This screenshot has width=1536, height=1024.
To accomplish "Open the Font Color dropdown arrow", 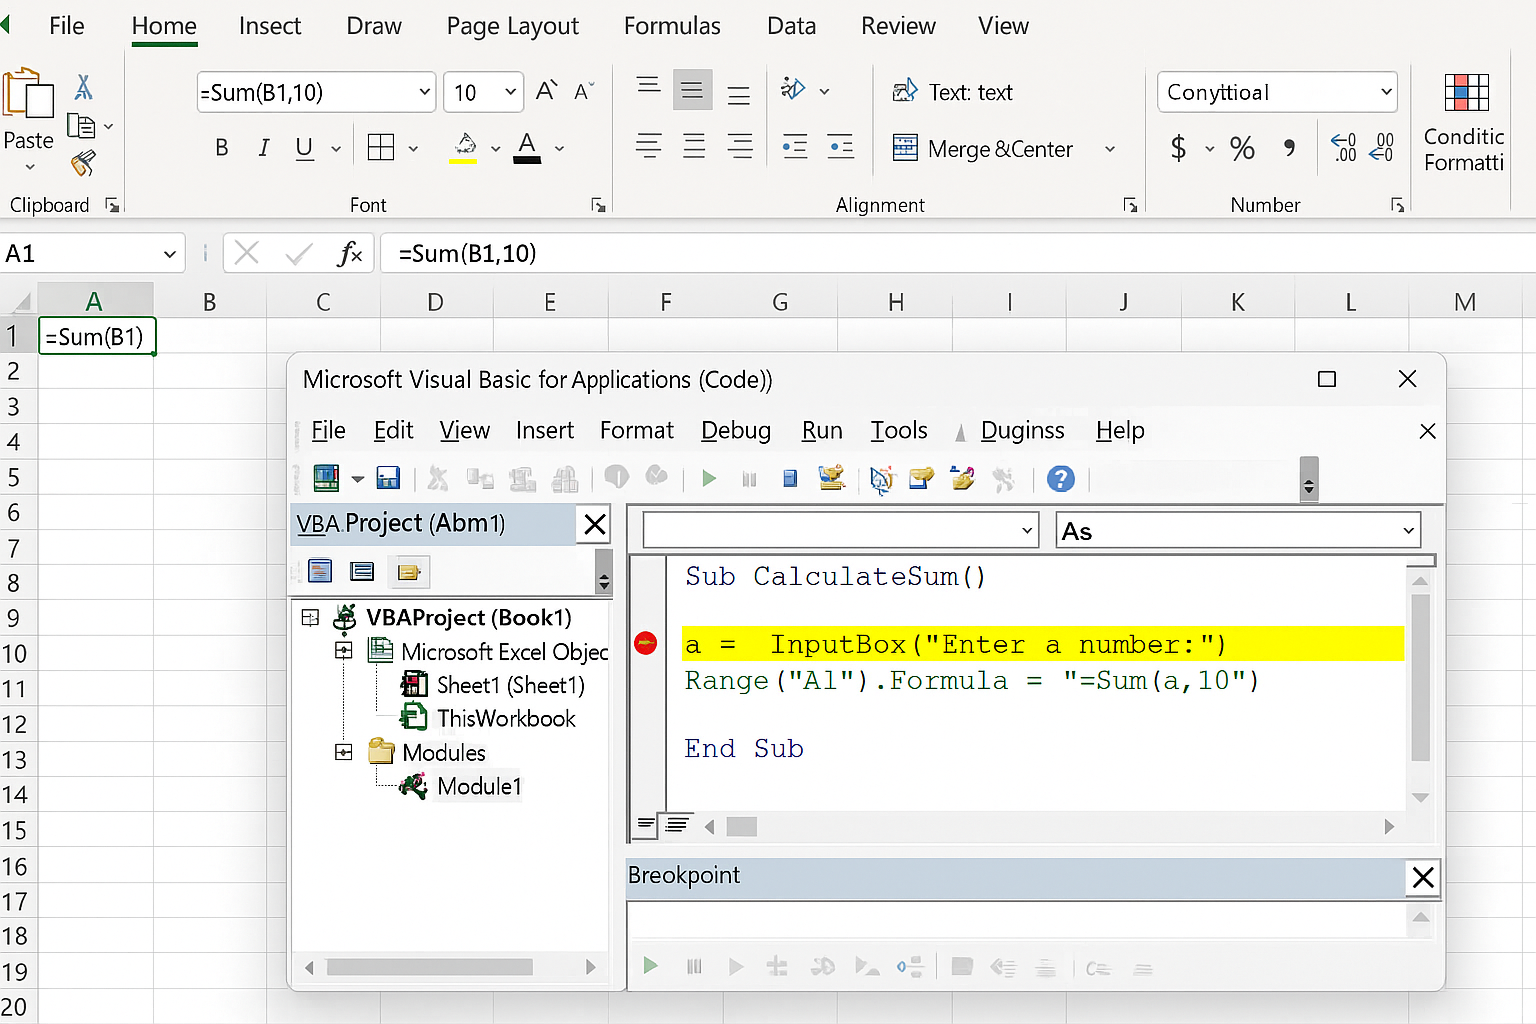I will tap(559, 149).
